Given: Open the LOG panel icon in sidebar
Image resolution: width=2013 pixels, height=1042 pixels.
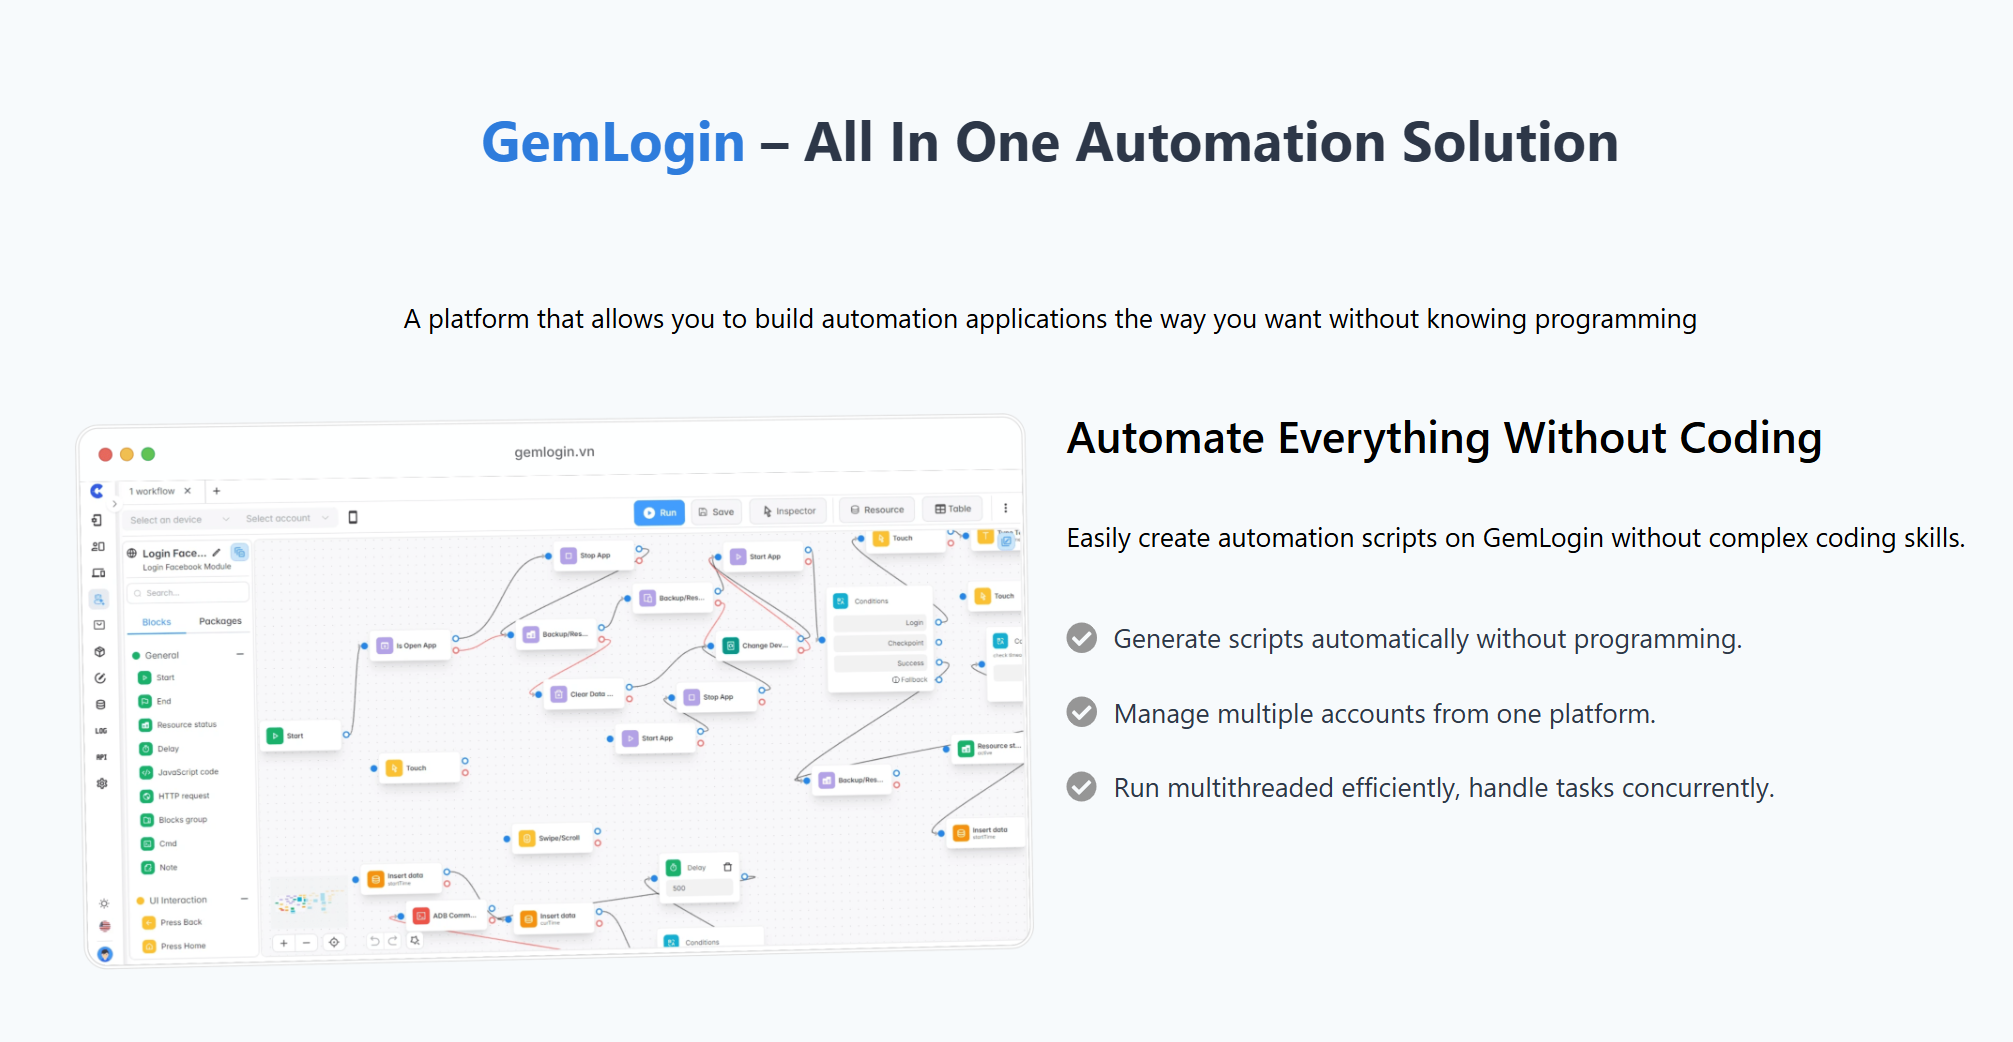Looking at the screenshot, I should tap(101, 731).
